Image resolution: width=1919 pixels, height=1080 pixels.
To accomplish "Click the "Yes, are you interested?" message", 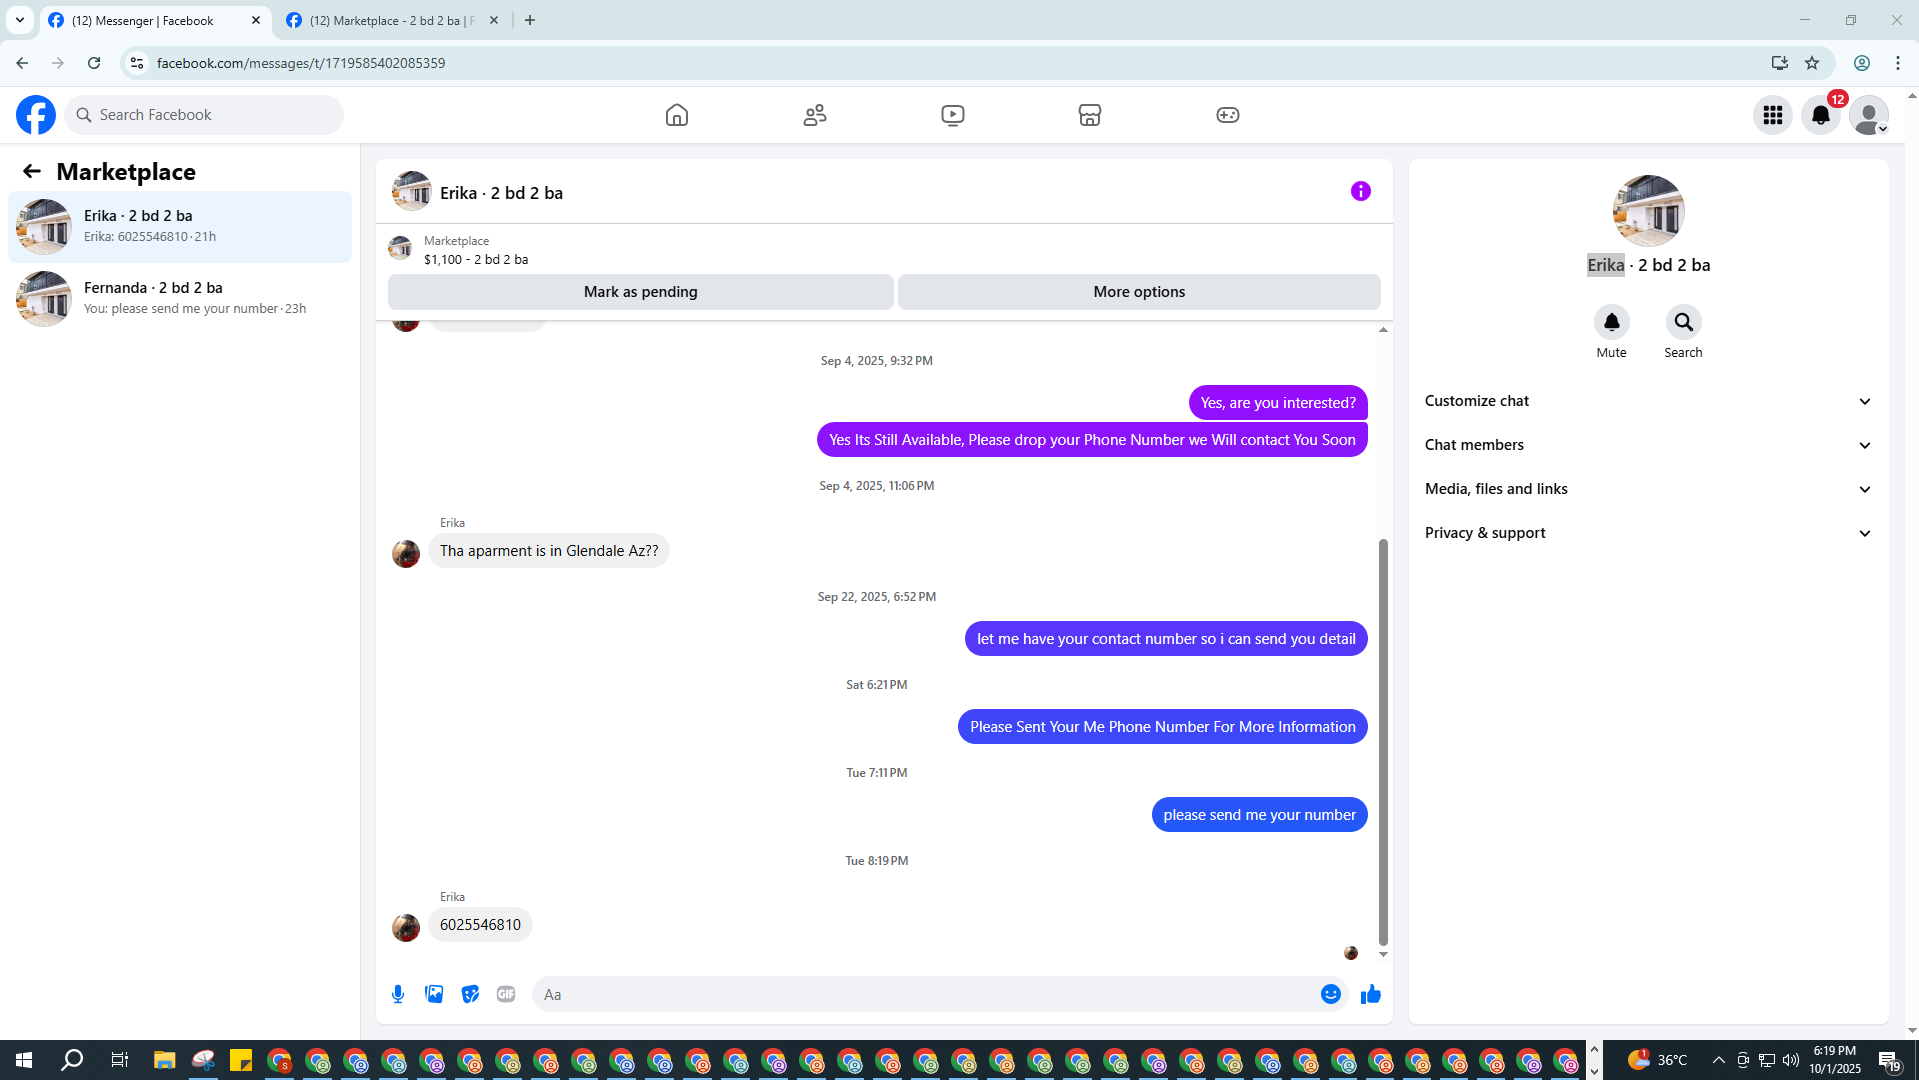I will 1278,403.
